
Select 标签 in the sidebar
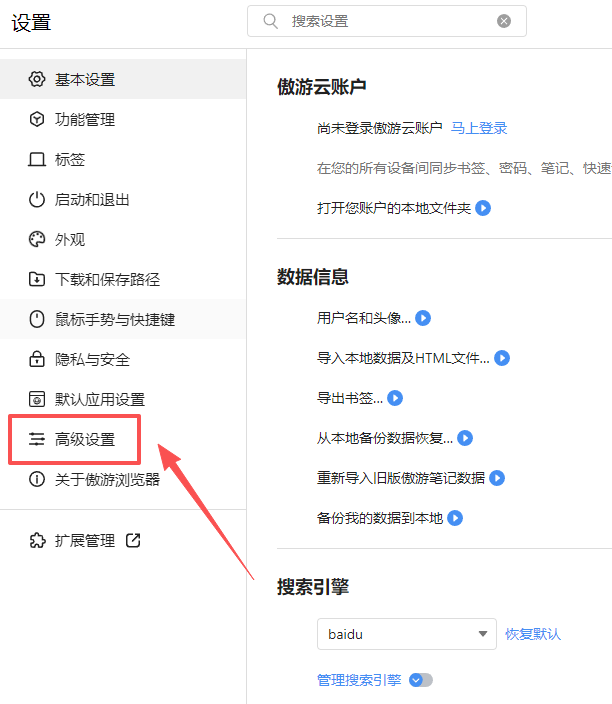(x=123, y=159)
